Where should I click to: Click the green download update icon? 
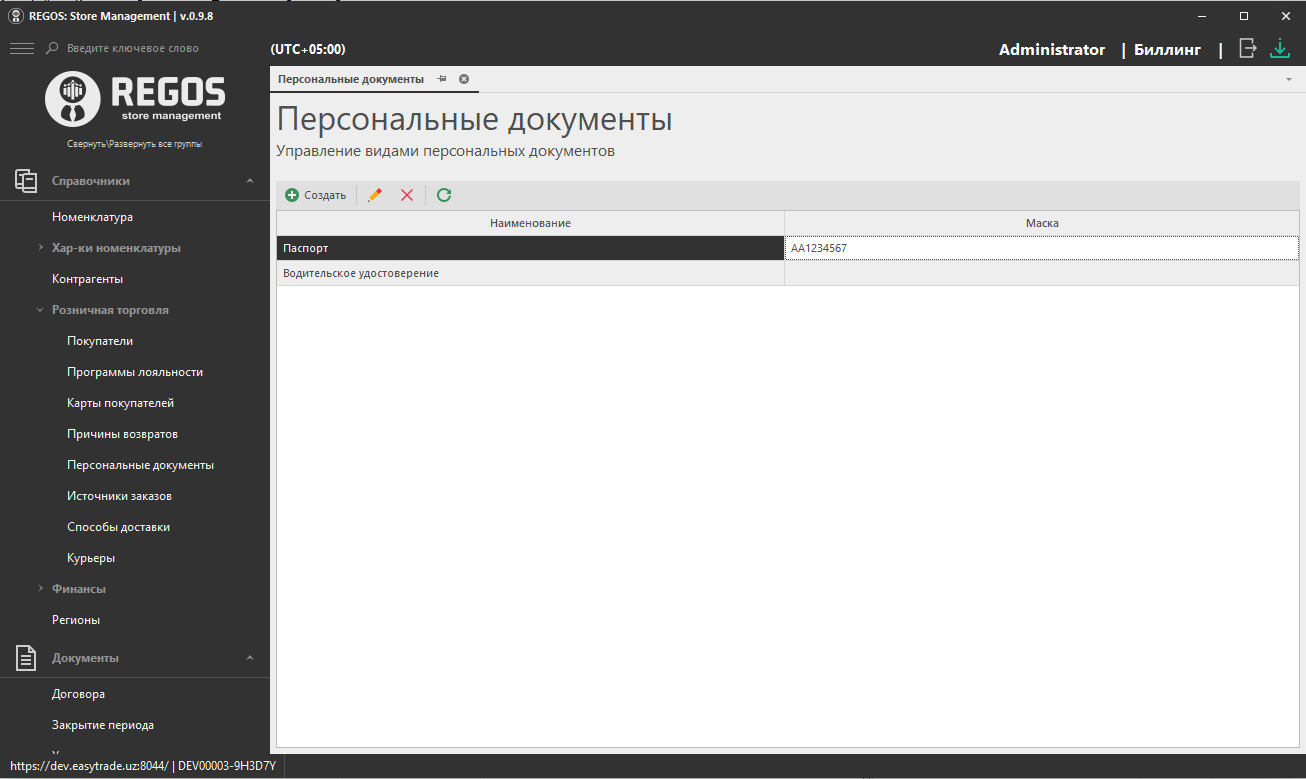click(x=1280, y=48)
